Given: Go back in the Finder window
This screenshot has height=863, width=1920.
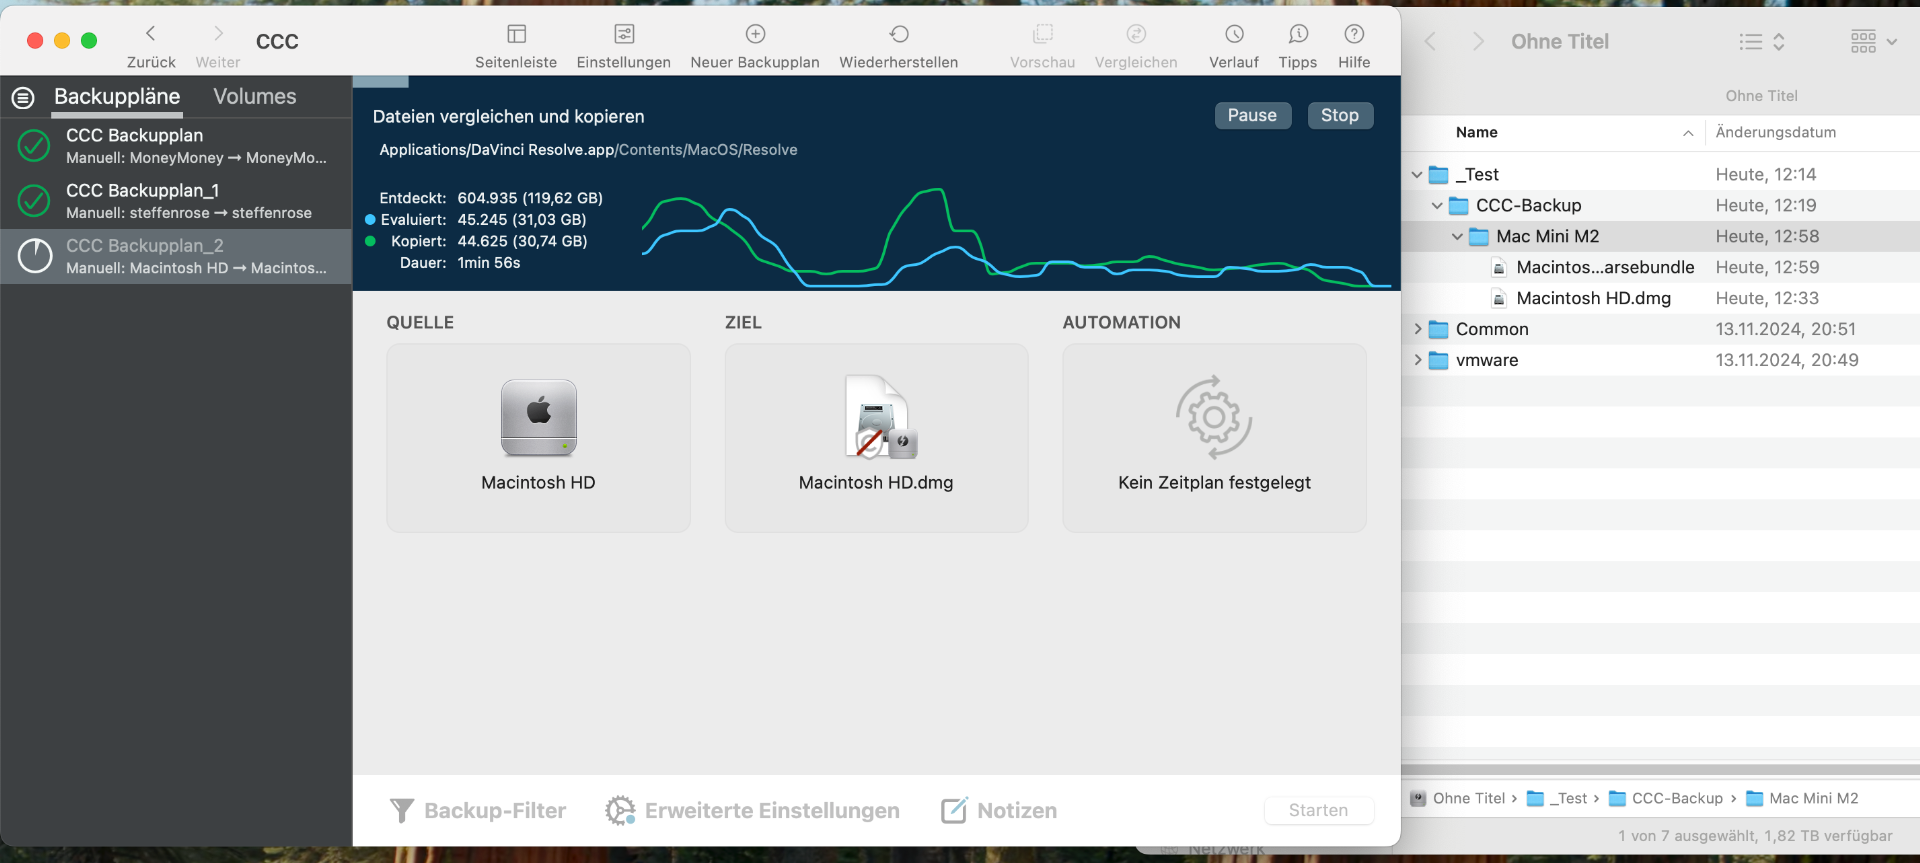Looking at the screenshot, I should pyautogui.click(x=1430, y=41).
